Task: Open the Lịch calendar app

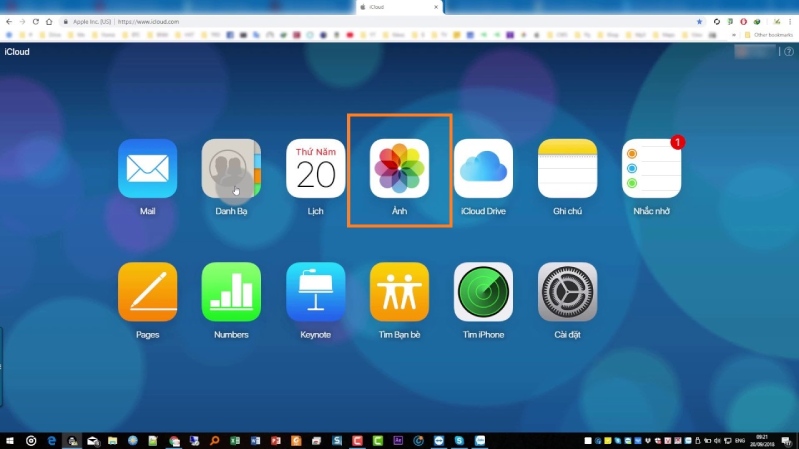Action: click(315, 169)
